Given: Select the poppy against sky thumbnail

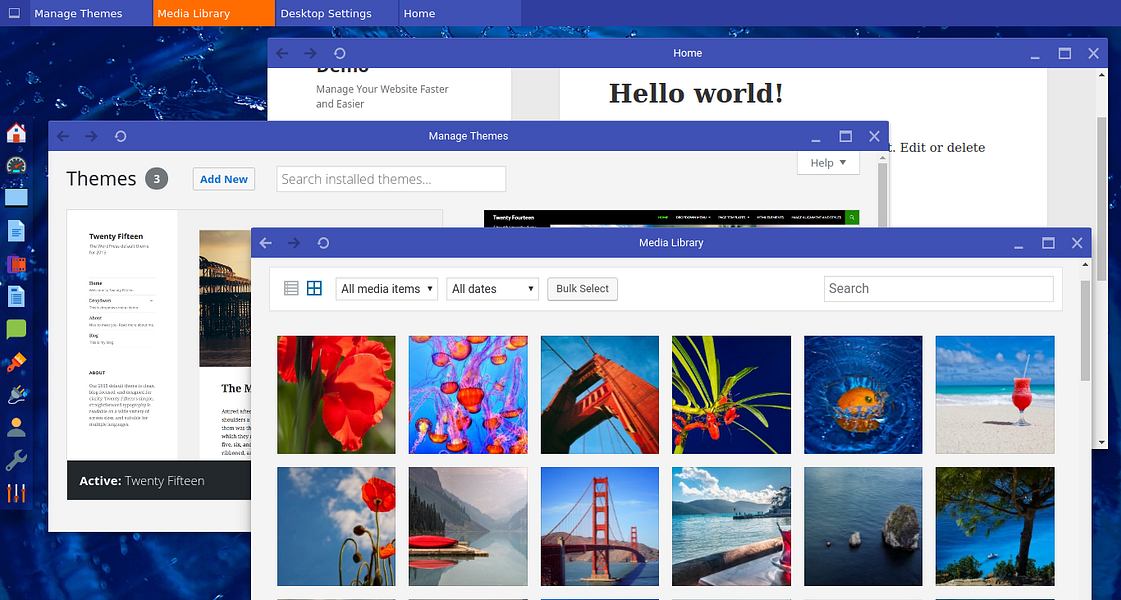Looking at the screenshot, I should coord(336,526).
